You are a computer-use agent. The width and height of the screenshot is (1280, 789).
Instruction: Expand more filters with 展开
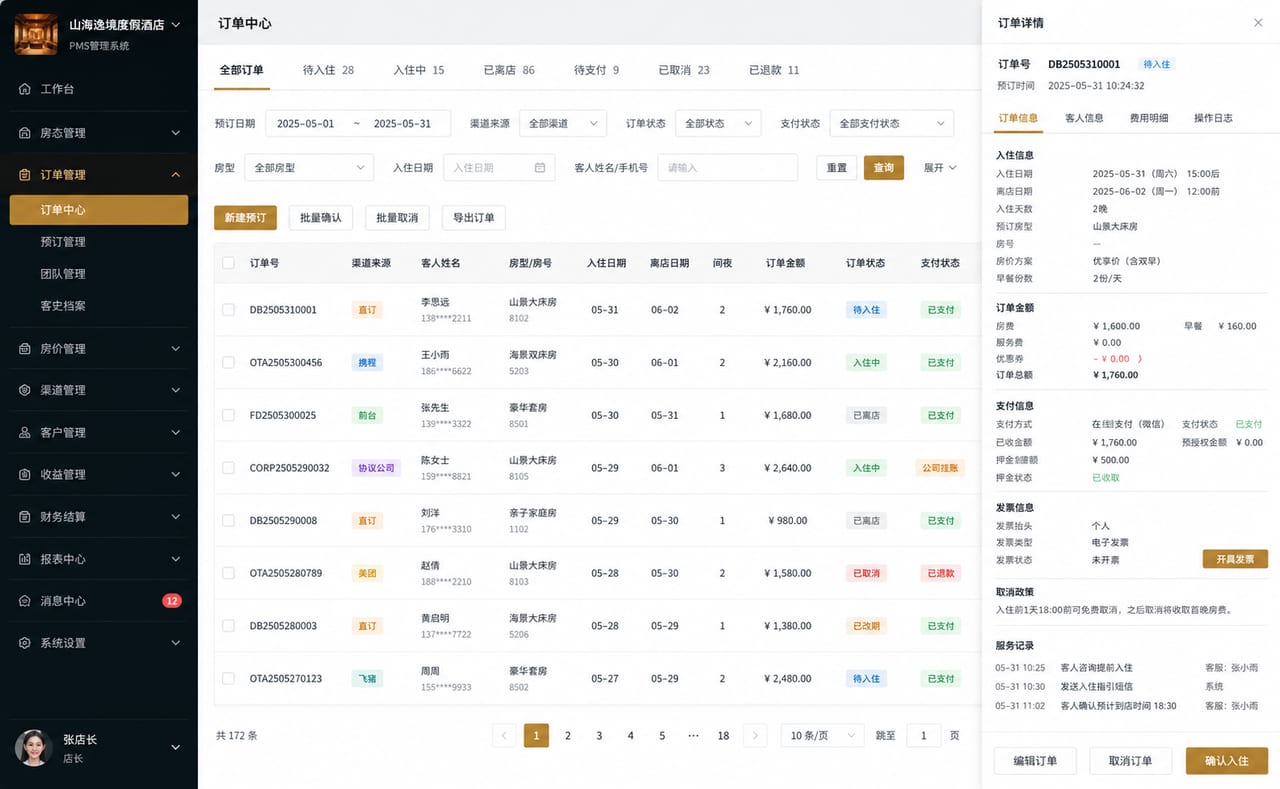[940, 168]
